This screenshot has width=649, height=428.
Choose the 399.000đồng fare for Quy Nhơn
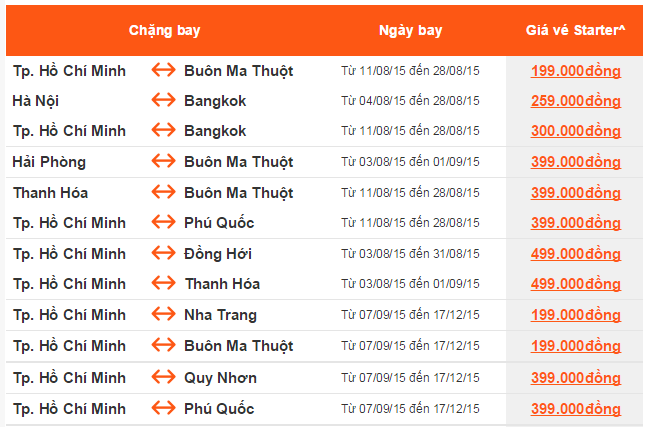(x=576, y=378)
